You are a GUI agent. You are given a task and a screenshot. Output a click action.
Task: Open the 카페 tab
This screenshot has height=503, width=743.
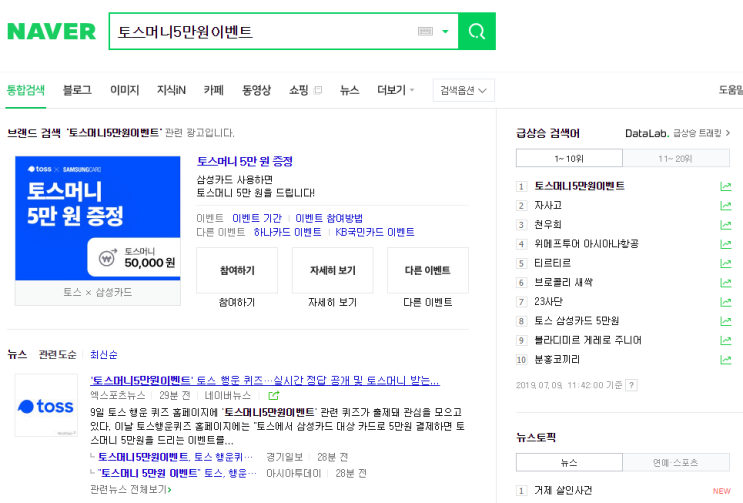pyautogui.click(x=214, y=90)
